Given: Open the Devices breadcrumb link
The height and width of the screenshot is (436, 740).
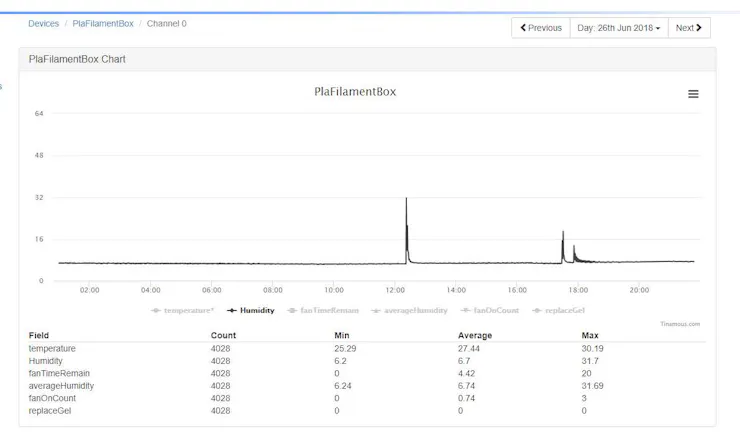Looking at the screenshot, I should click(x=43, y=23).
